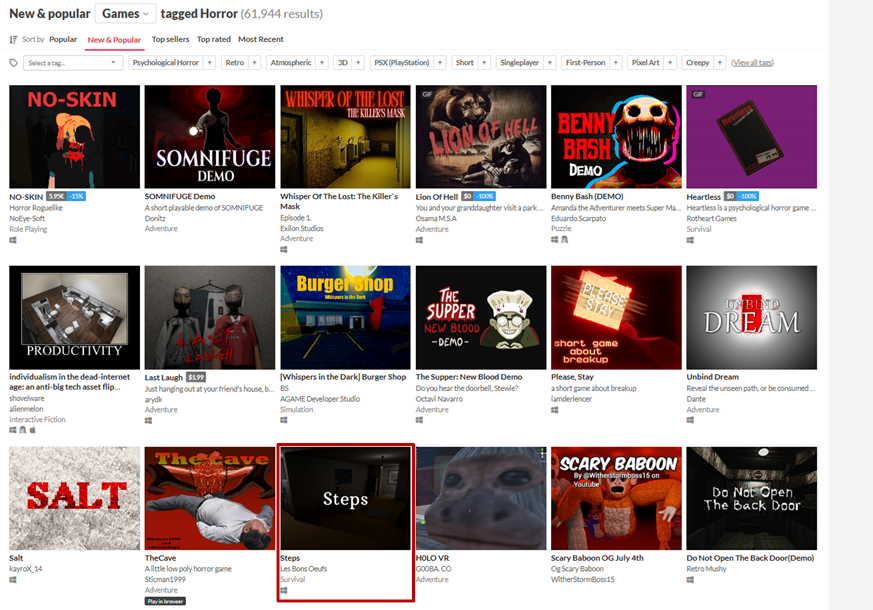Open author NoEye-Soft profile
The height and width of the screenshot is (610, 873).
(x=27, y=218)
